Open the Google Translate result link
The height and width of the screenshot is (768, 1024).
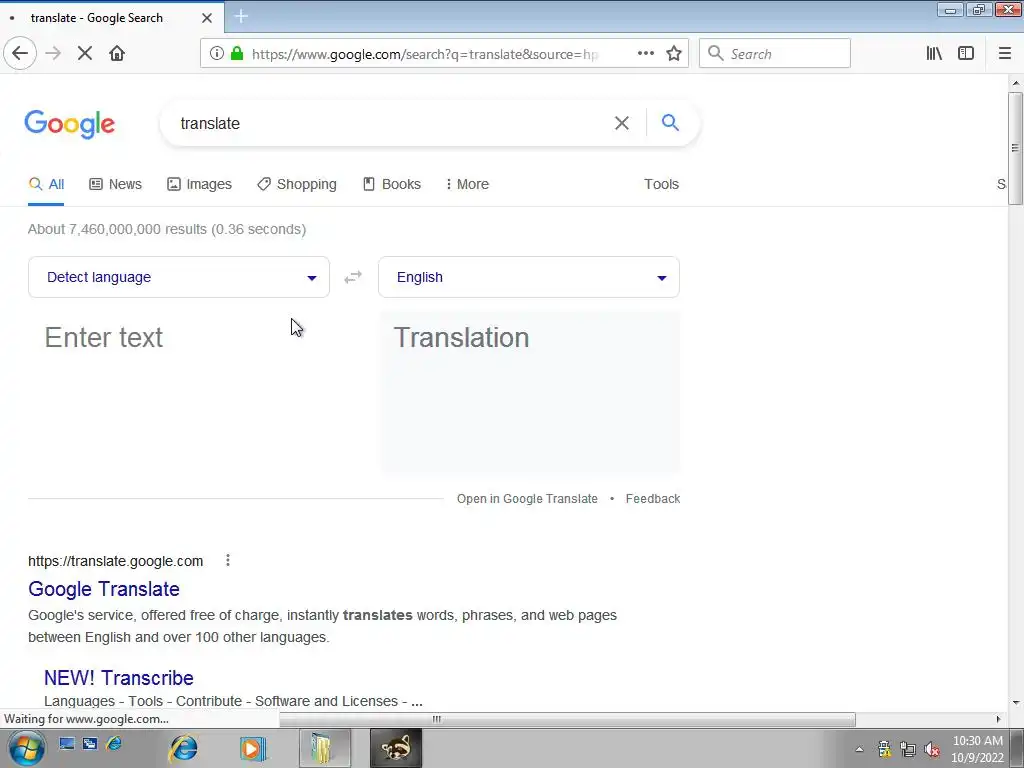click(x=104, y=589)
